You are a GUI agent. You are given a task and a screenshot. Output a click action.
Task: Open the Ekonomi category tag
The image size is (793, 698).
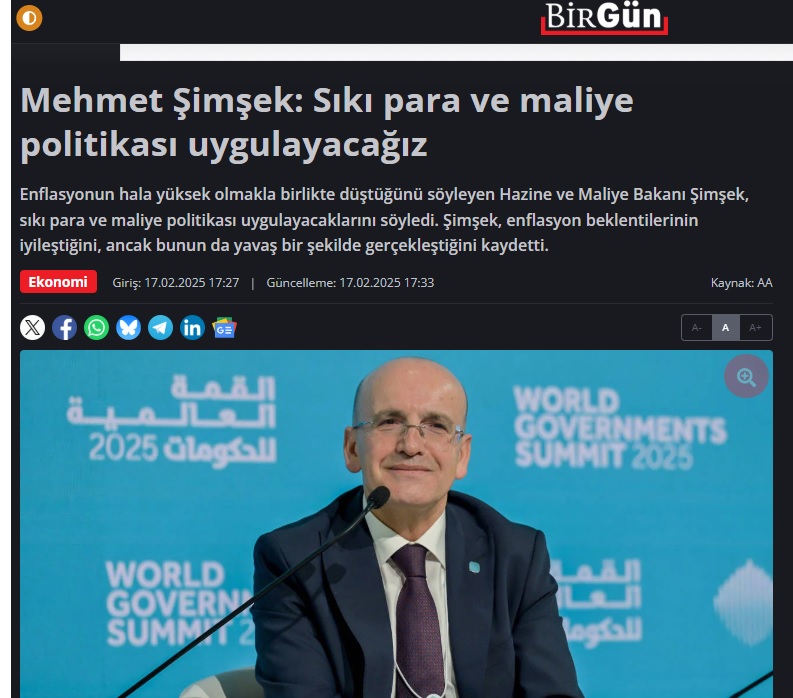point(58,282)
